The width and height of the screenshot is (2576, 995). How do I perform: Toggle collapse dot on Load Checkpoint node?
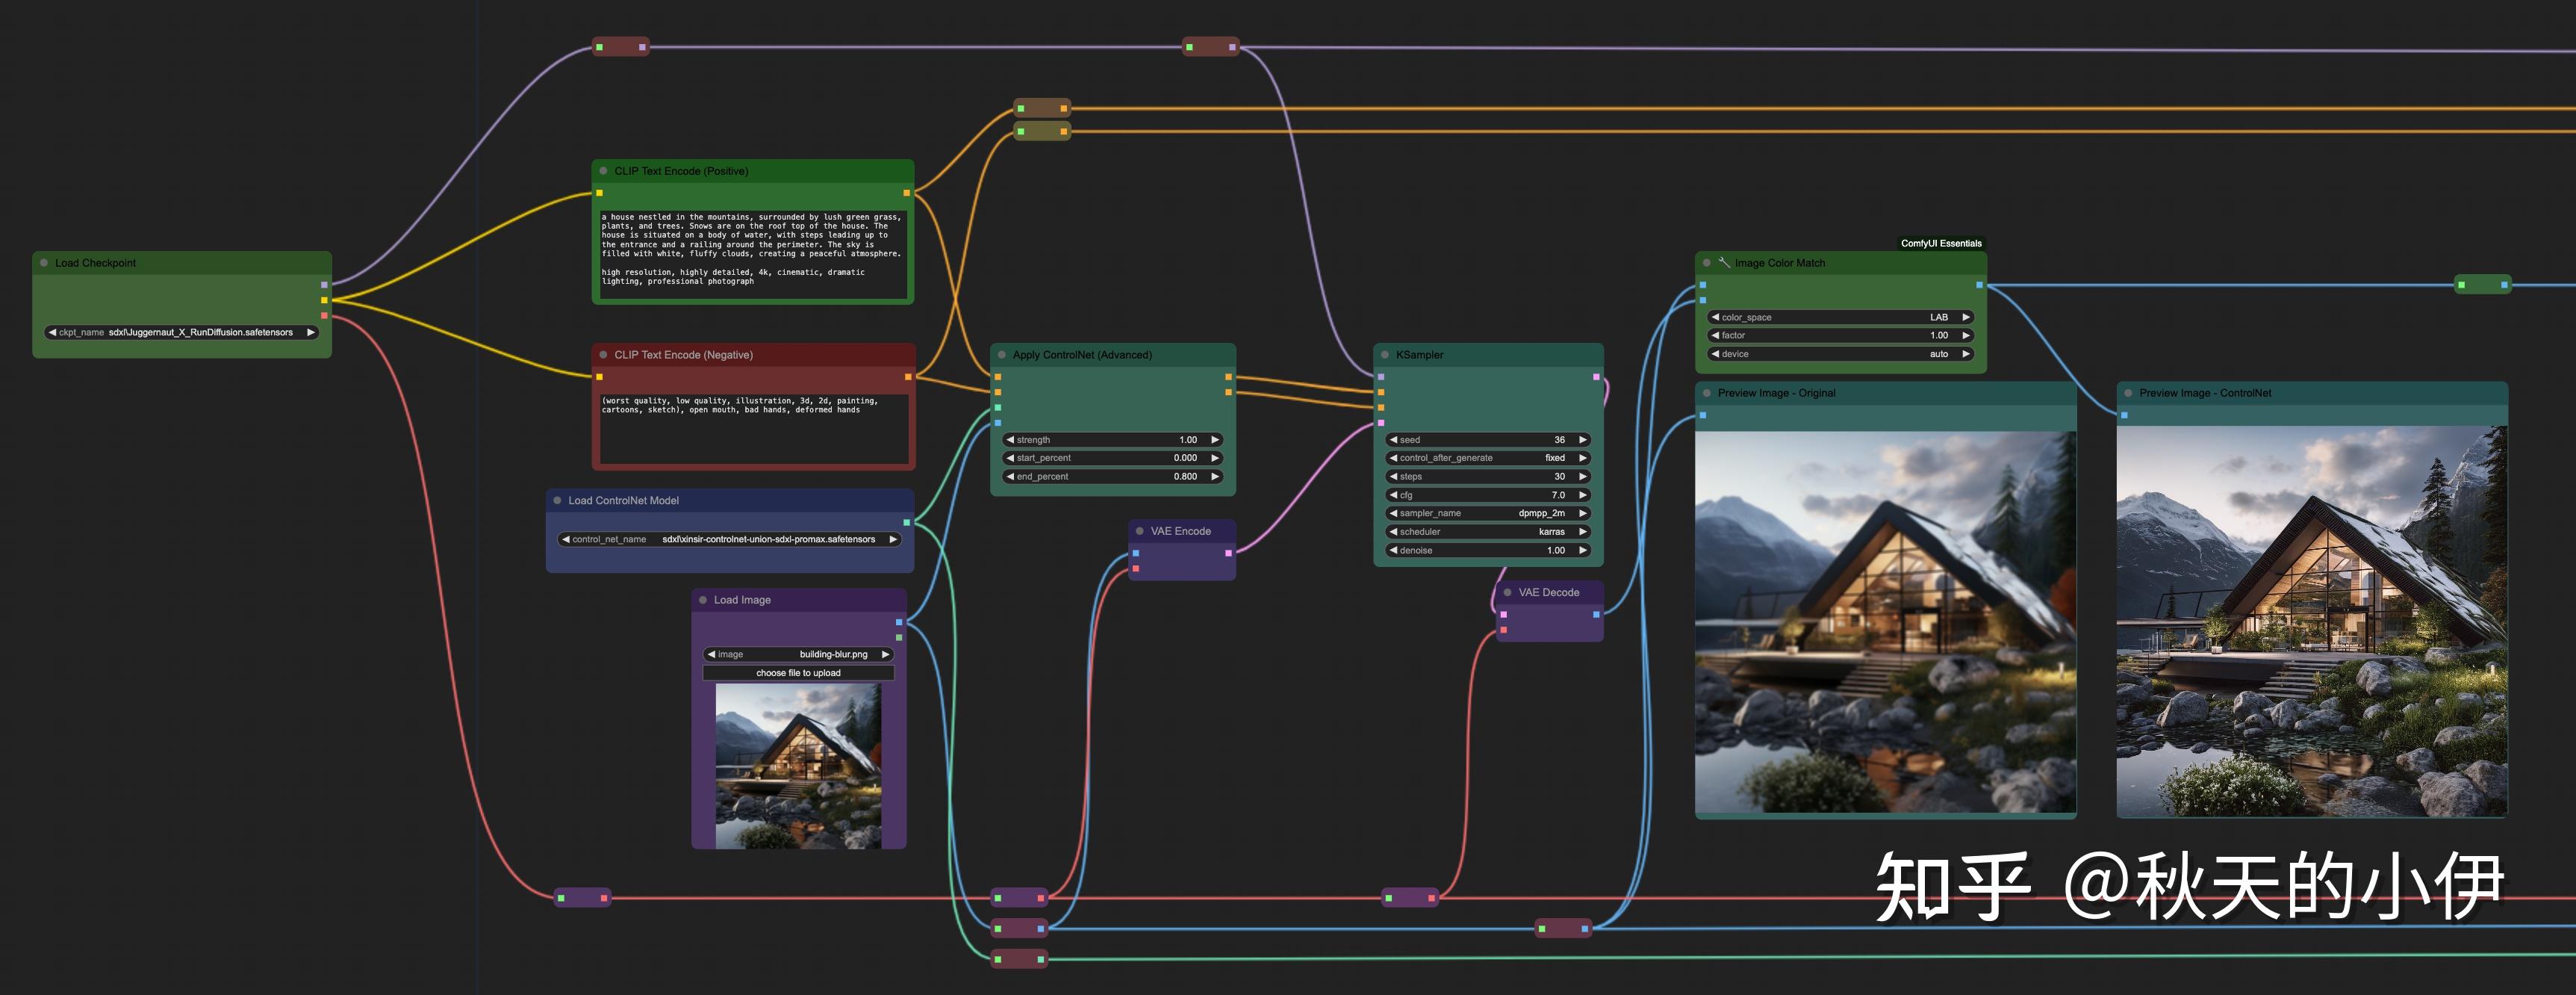[44, 263]
